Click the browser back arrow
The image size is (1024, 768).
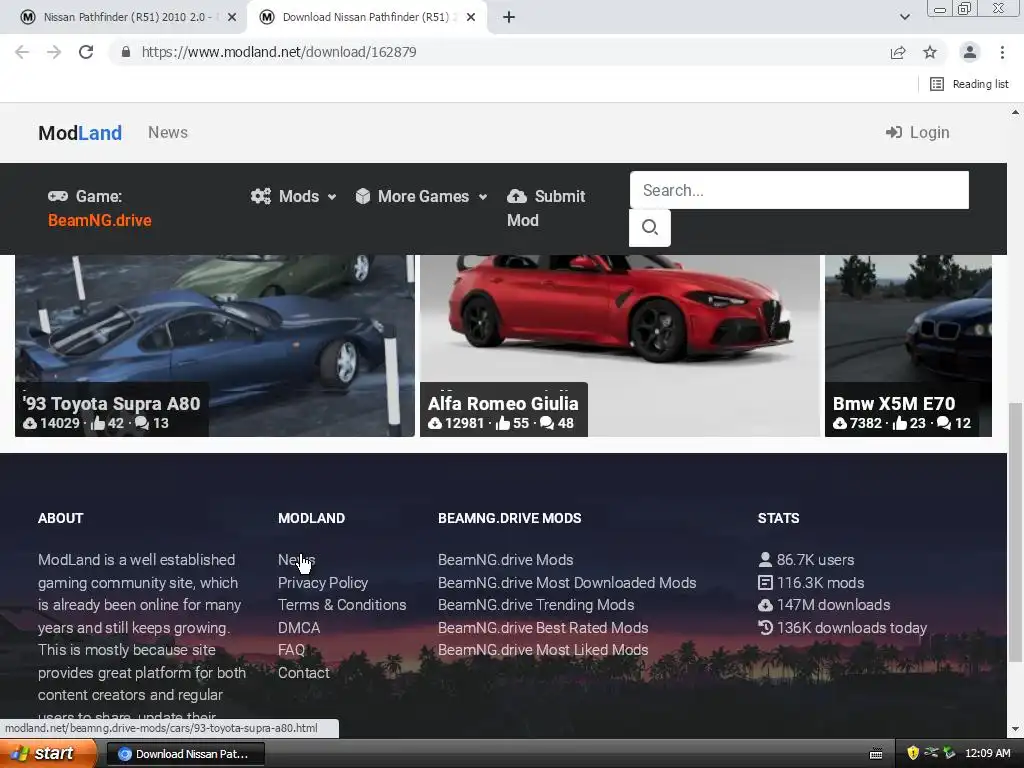[22, 52]
